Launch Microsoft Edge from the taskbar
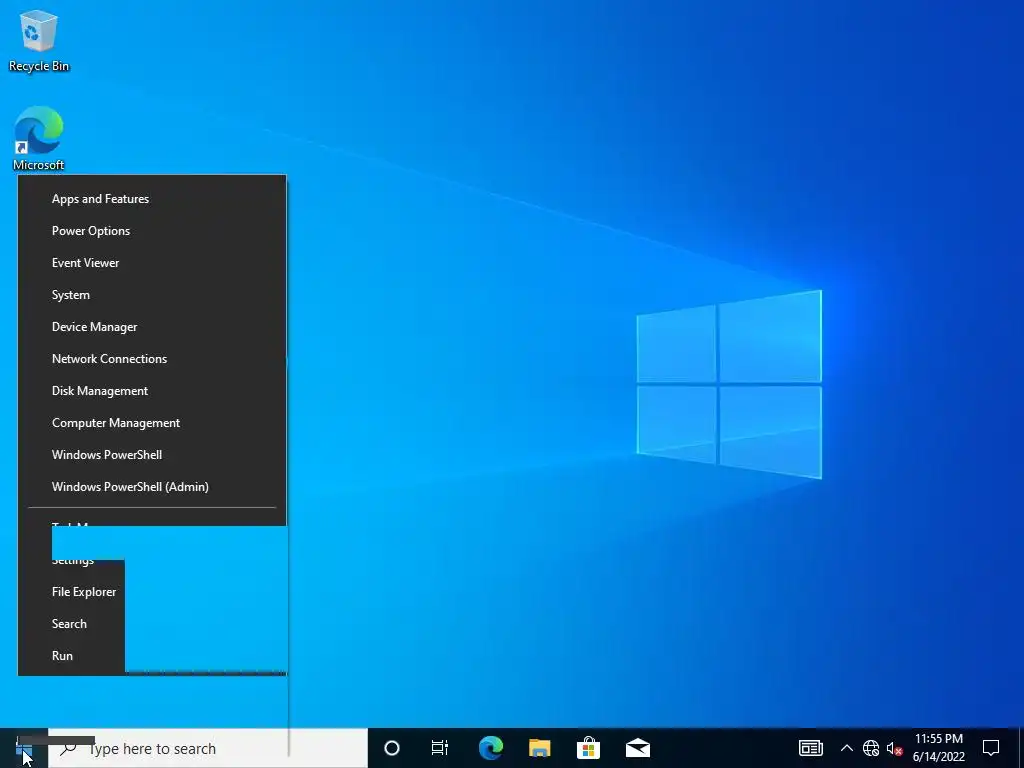1024x768 pixels. [490, 748]
